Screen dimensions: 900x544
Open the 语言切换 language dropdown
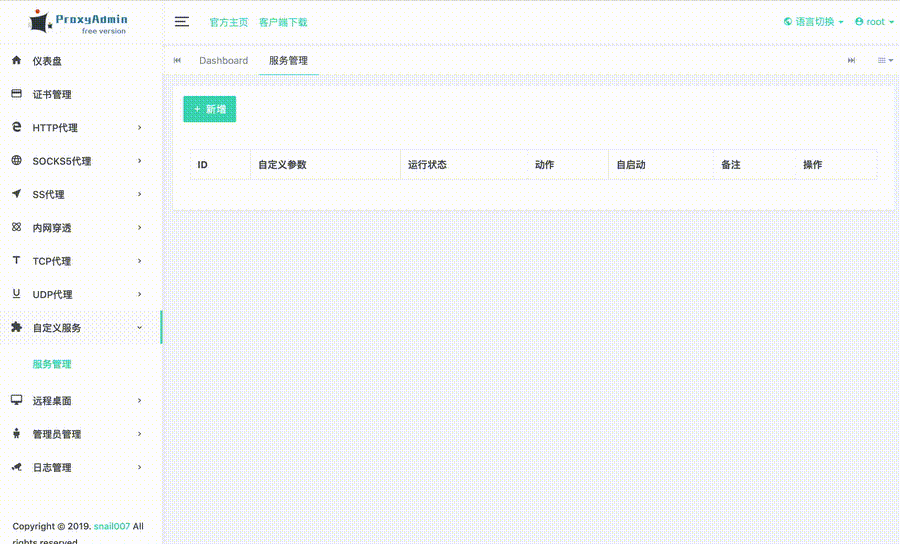[x=813, y=22]
